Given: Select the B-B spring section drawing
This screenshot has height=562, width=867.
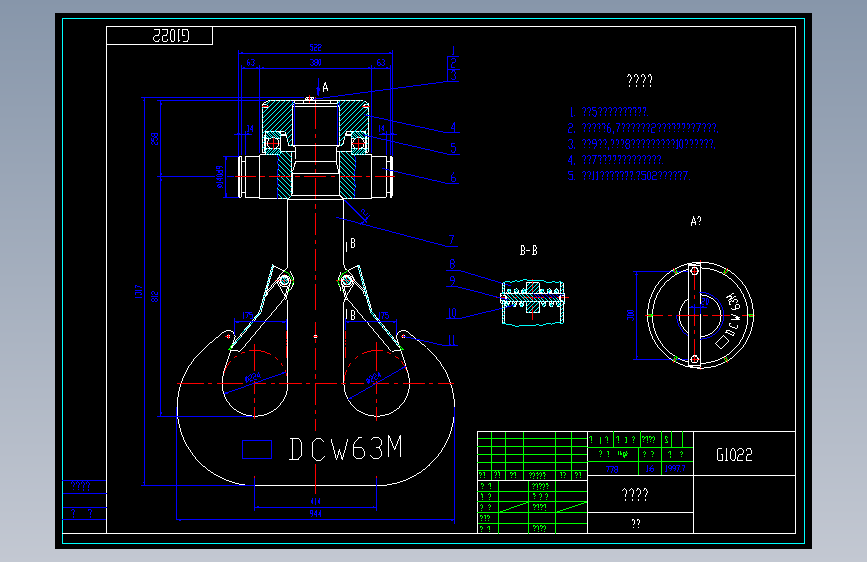Looking at the screenshot, I should click(532, 302).
